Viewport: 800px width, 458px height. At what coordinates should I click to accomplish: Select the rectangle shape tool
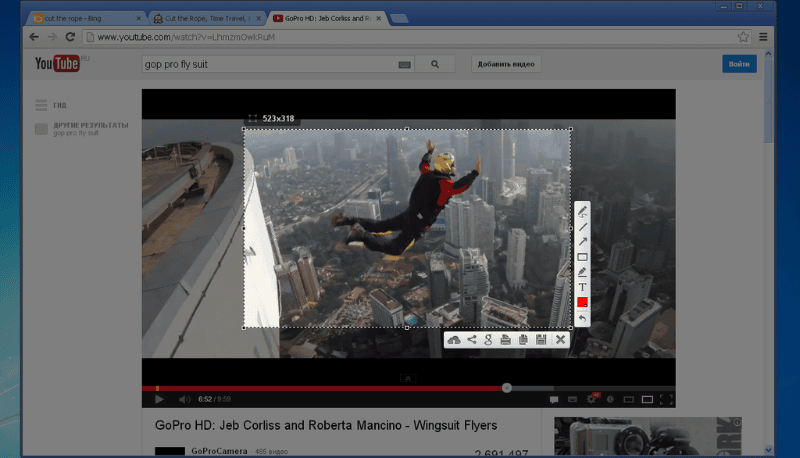[582, 257]
